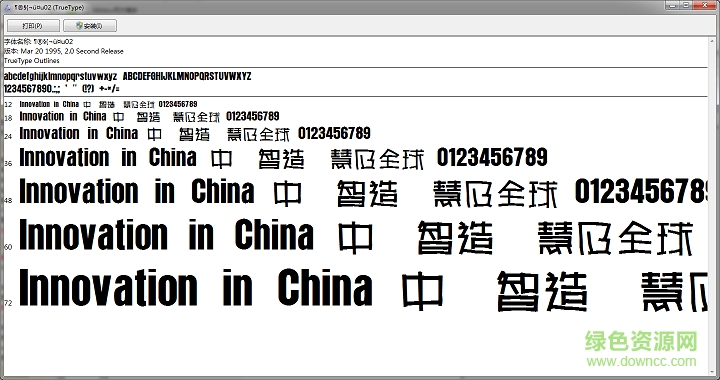Open the font viewer title bar icon
Screen dimensions: 720x380
click(7, 8)
